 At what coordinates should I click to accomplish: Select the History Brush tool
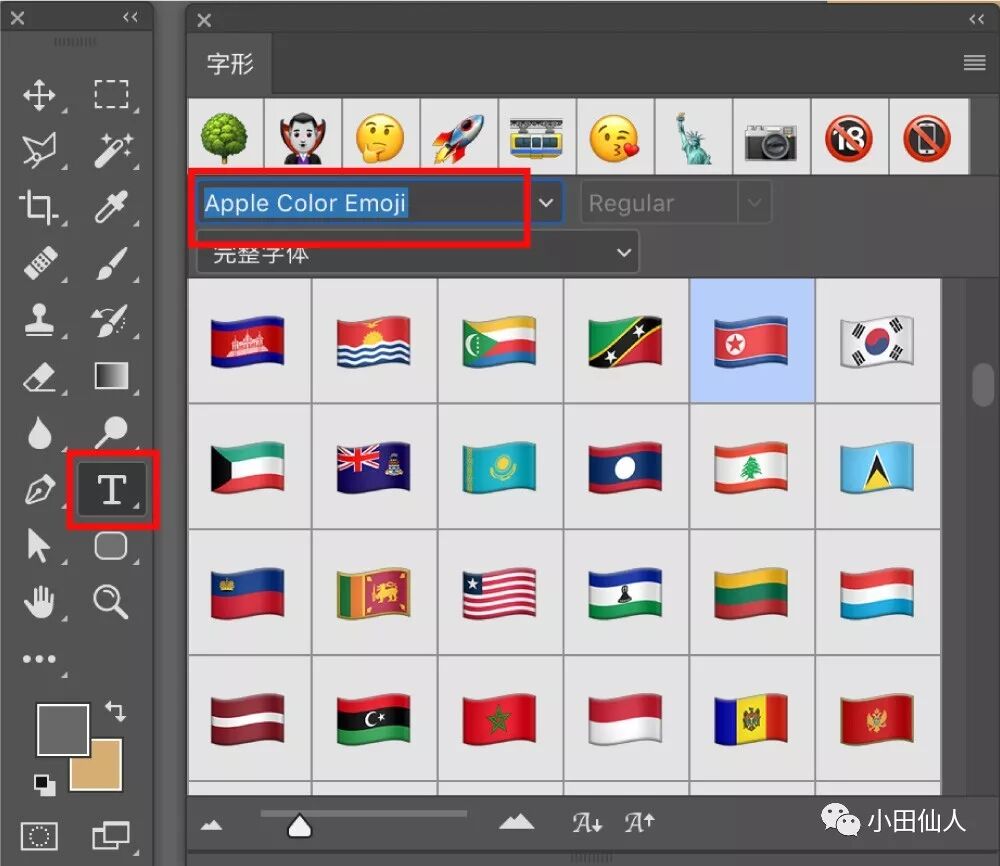coord(110,319)
